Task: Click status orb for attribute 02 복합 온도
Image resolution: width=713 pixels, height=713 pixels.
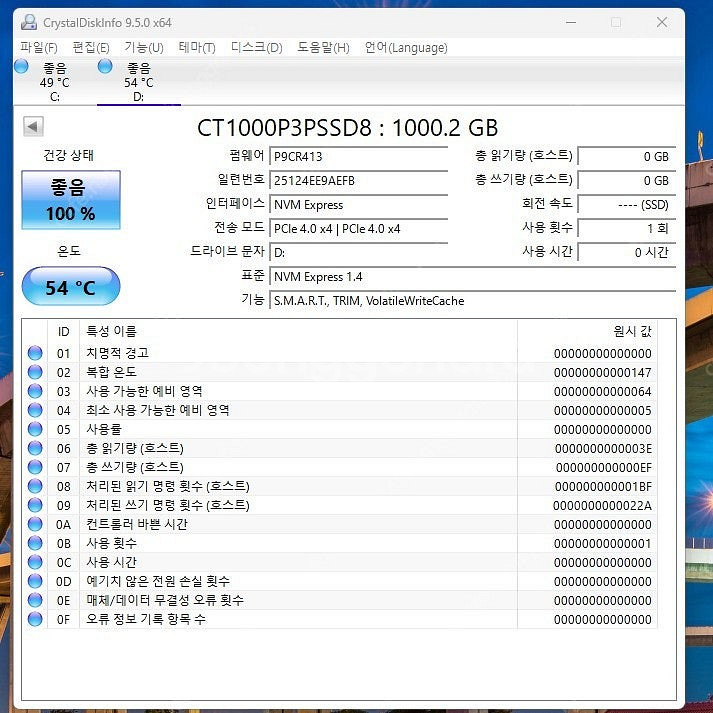Action: pyautogui.click(x=36, y=372)
